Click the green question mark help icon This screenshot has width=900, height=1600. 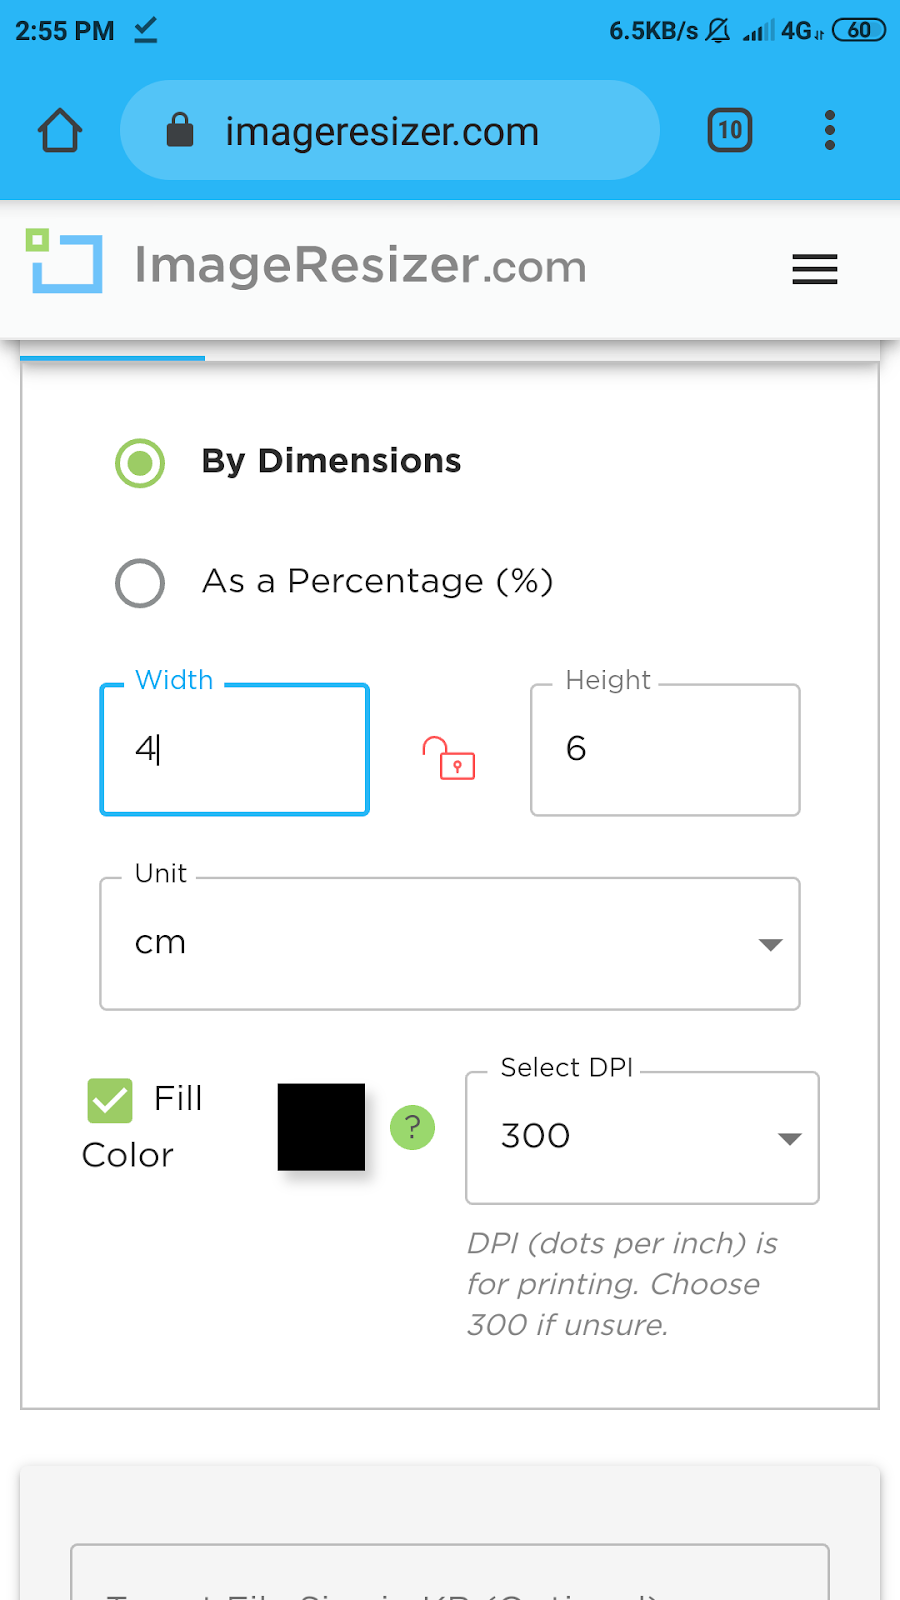coord(412,1128)
